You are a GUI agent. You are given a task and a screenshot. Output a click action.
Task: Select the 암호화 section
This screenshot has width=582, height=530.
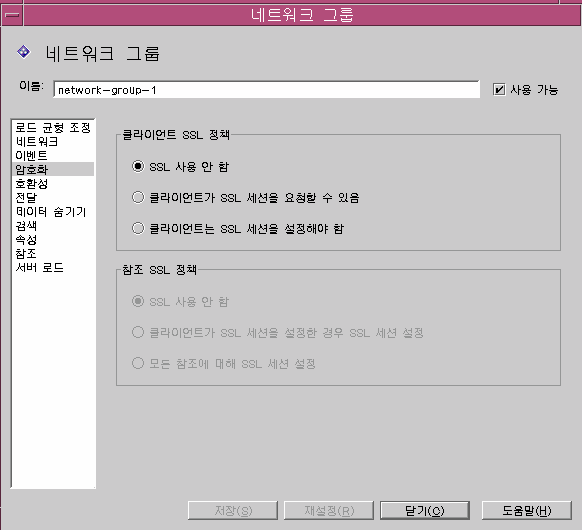coord(53,169)
